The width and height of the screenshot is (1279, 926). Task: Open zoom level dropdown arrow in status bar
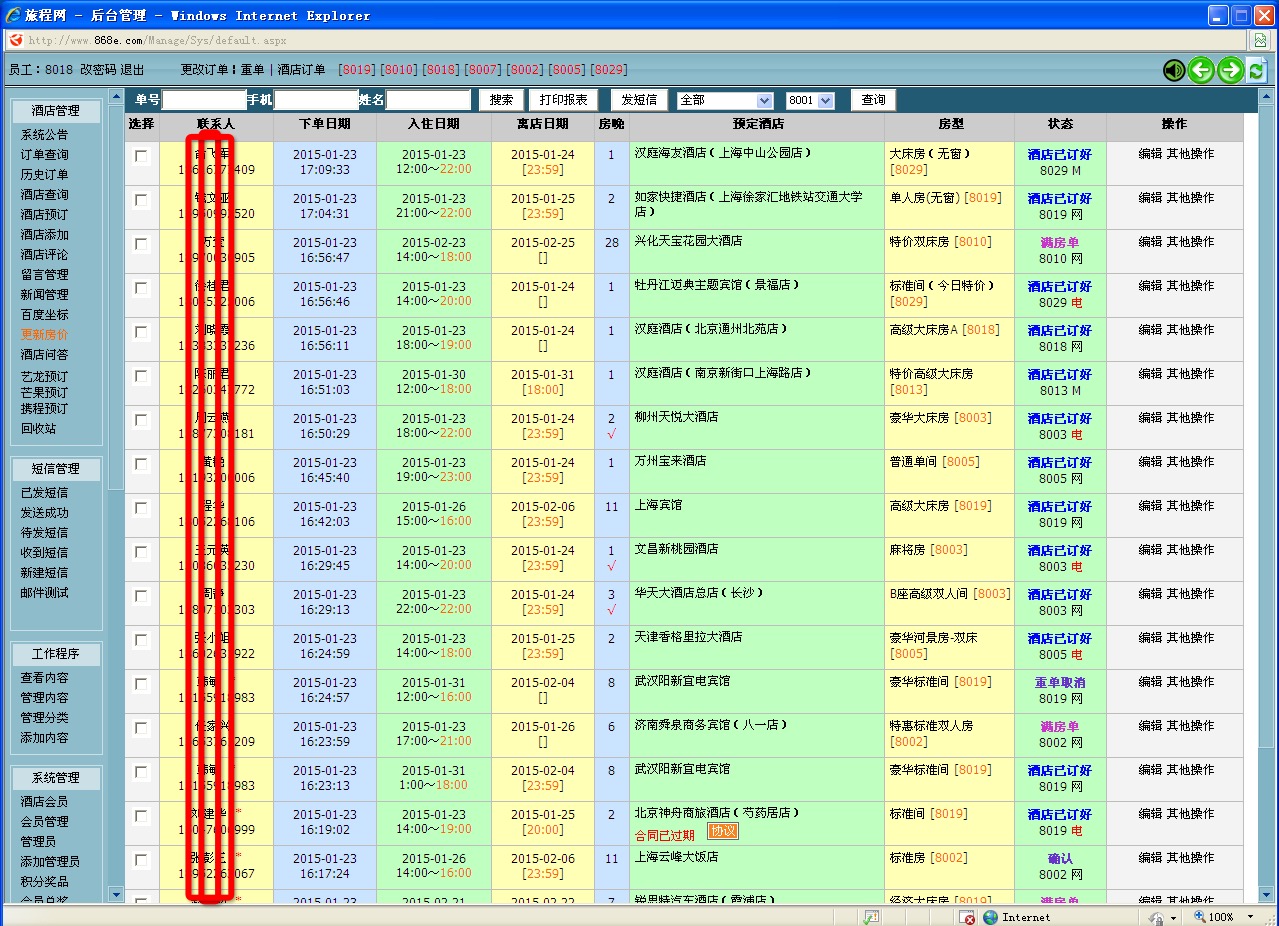1250,917
